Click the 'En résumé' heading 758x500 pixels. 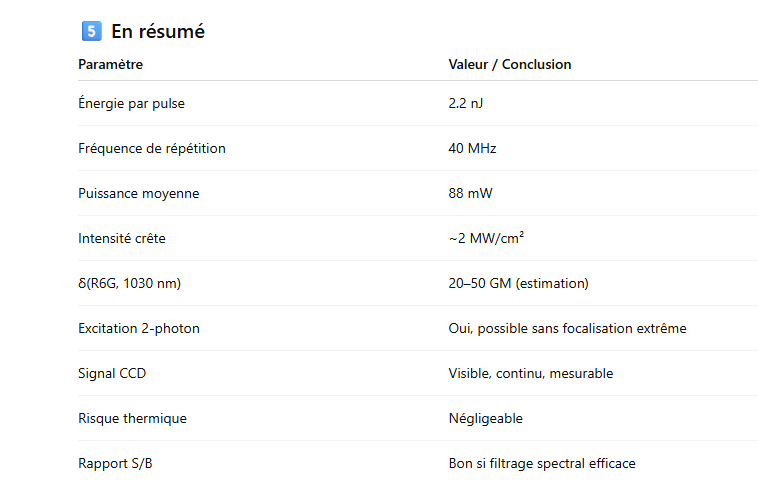click(x=158, y=31)
